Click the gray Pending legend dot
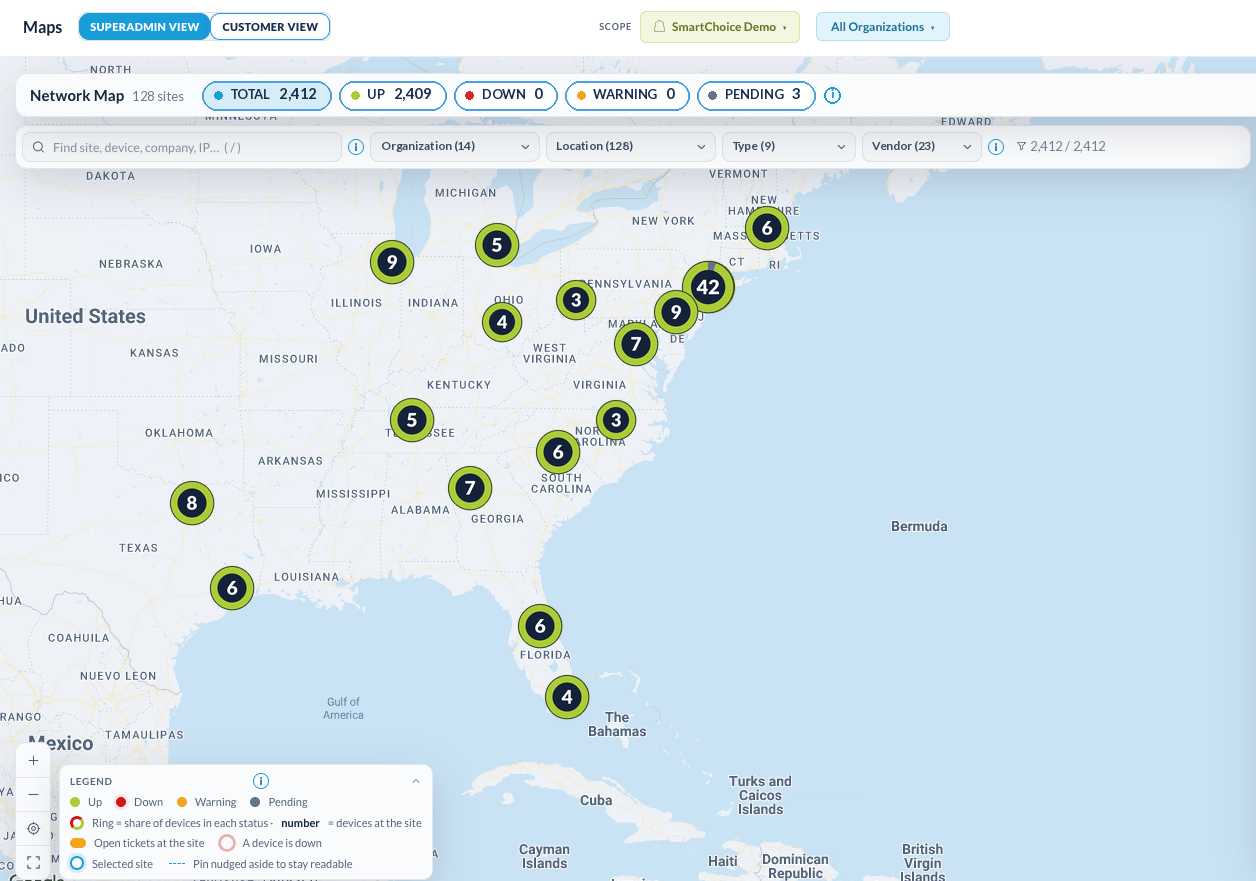 (x=255, y=802)
